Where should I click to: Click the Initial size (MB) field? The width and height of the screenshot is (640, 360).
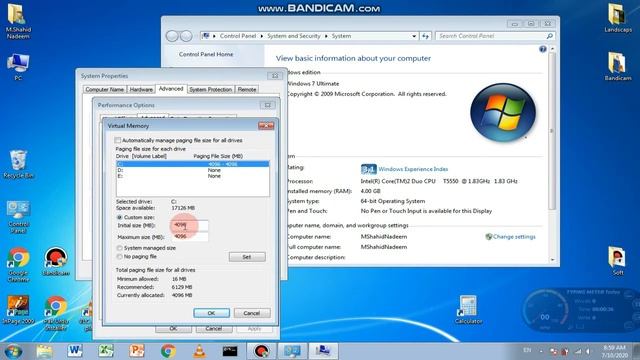click(190, 225)
